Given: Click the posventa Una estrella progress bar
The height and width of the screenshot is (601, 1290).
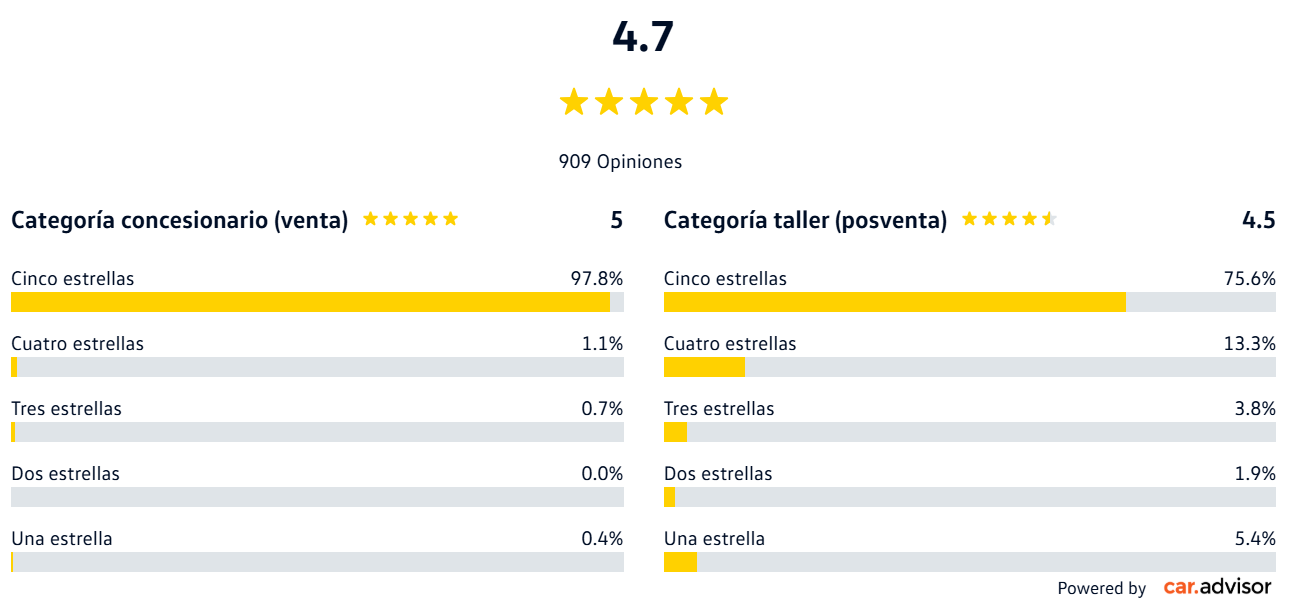Looking at the screenshot, I should coord(969,562).
